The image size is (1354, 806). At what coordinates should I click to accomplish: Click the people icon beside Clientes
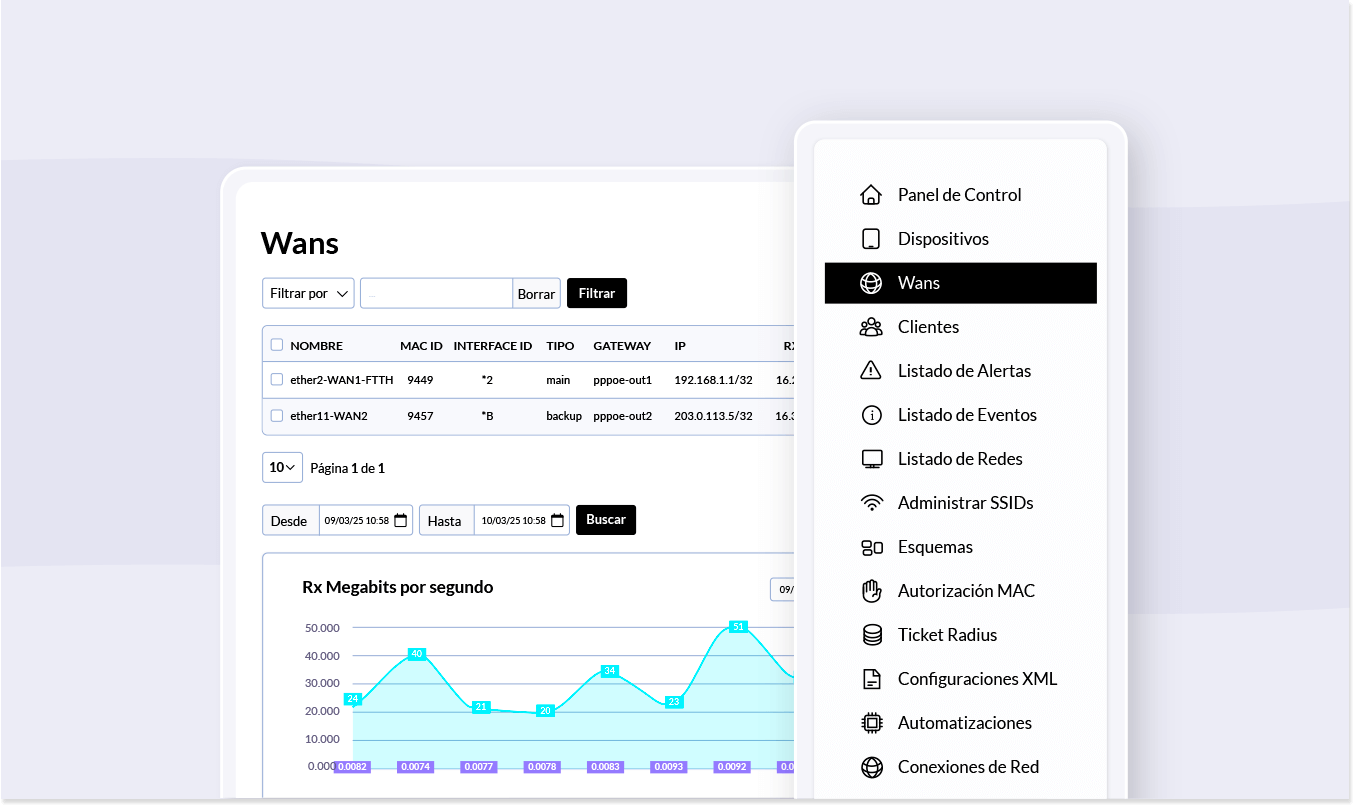pyautogui.click(x=871, y=327)
